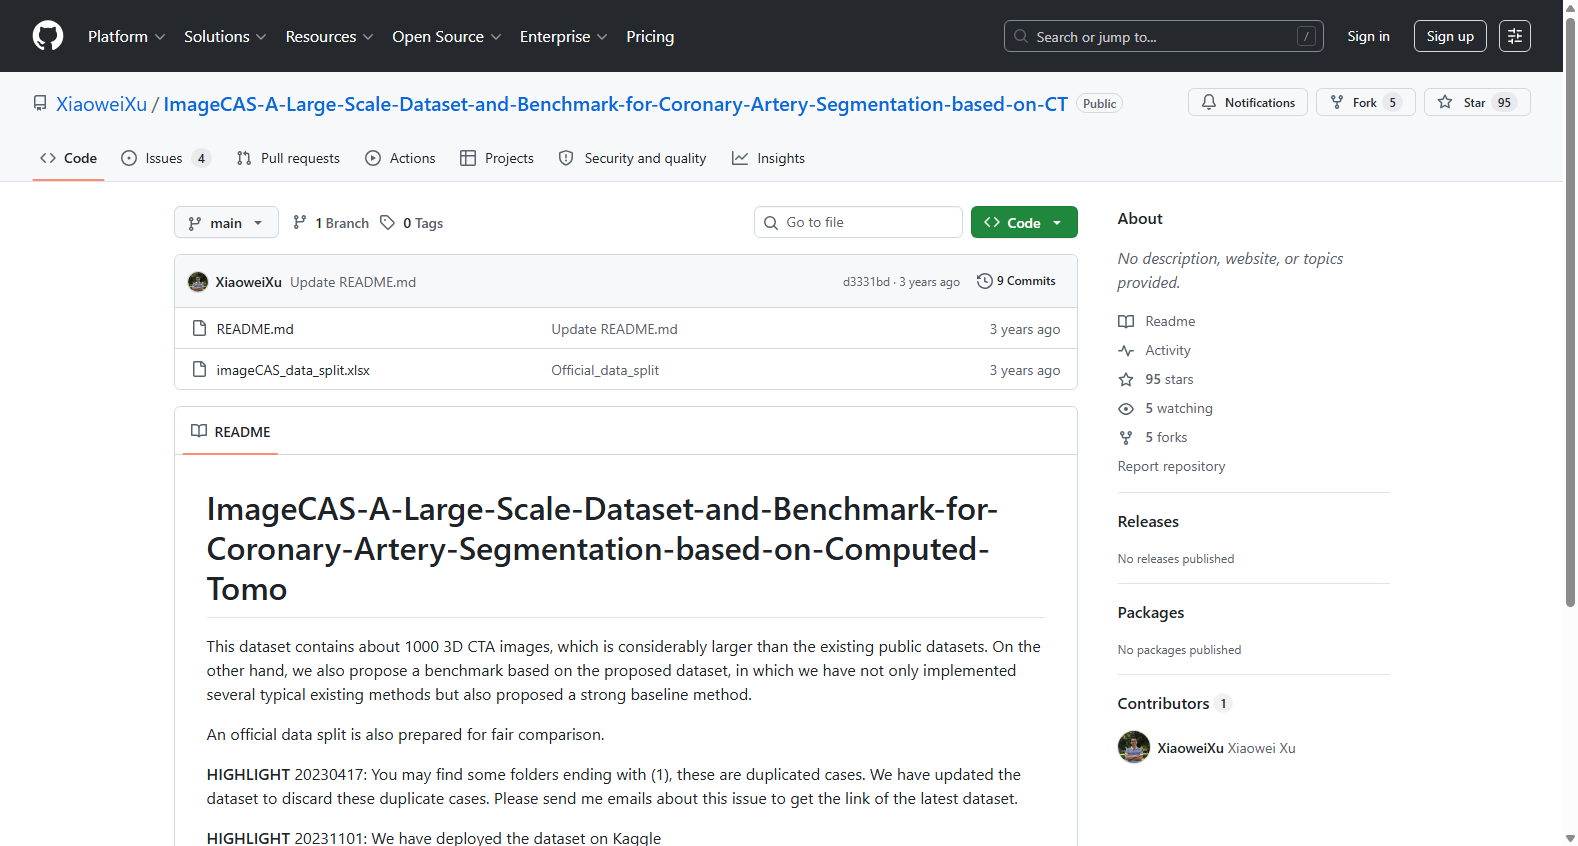Viewport: 1578px width, 846px height.
Task: Select the README tab header
Action: [x=231, y=431]
